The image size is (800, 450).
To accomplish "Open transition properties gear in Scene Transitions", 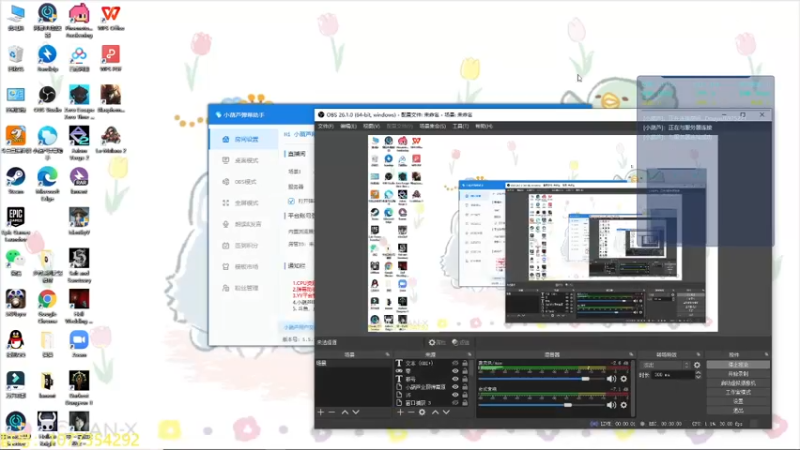I will (x=697, y=365).
